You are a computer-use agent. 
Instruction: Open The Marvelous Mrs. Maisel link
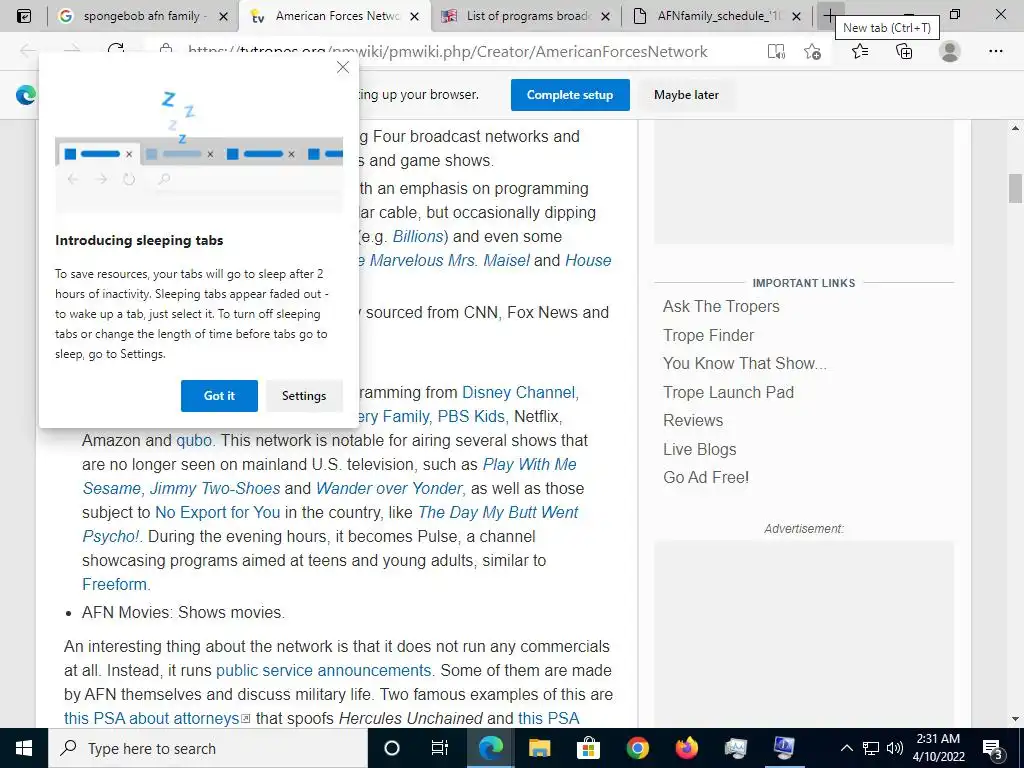[x=444, y=261]
